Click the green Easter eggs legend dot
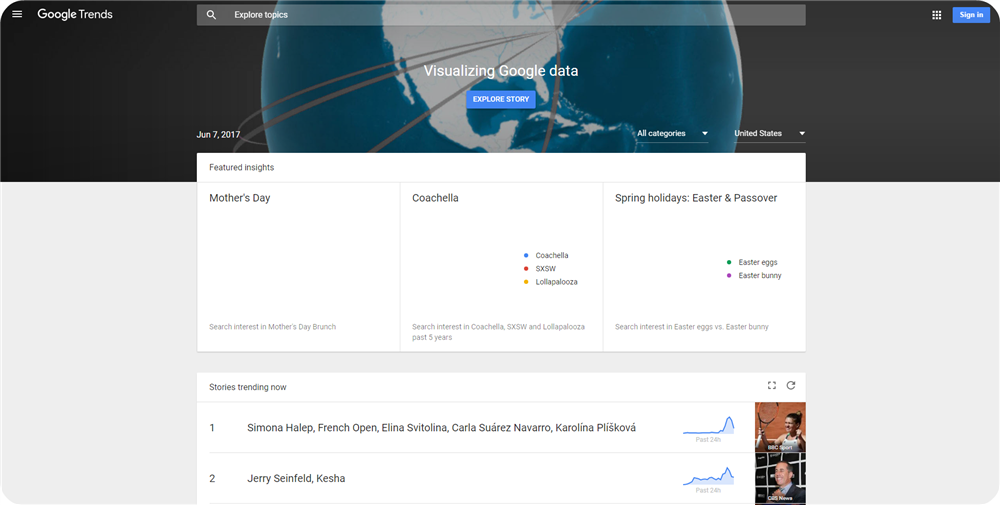This screenshot has height=505, width=1000. point(729,262)
